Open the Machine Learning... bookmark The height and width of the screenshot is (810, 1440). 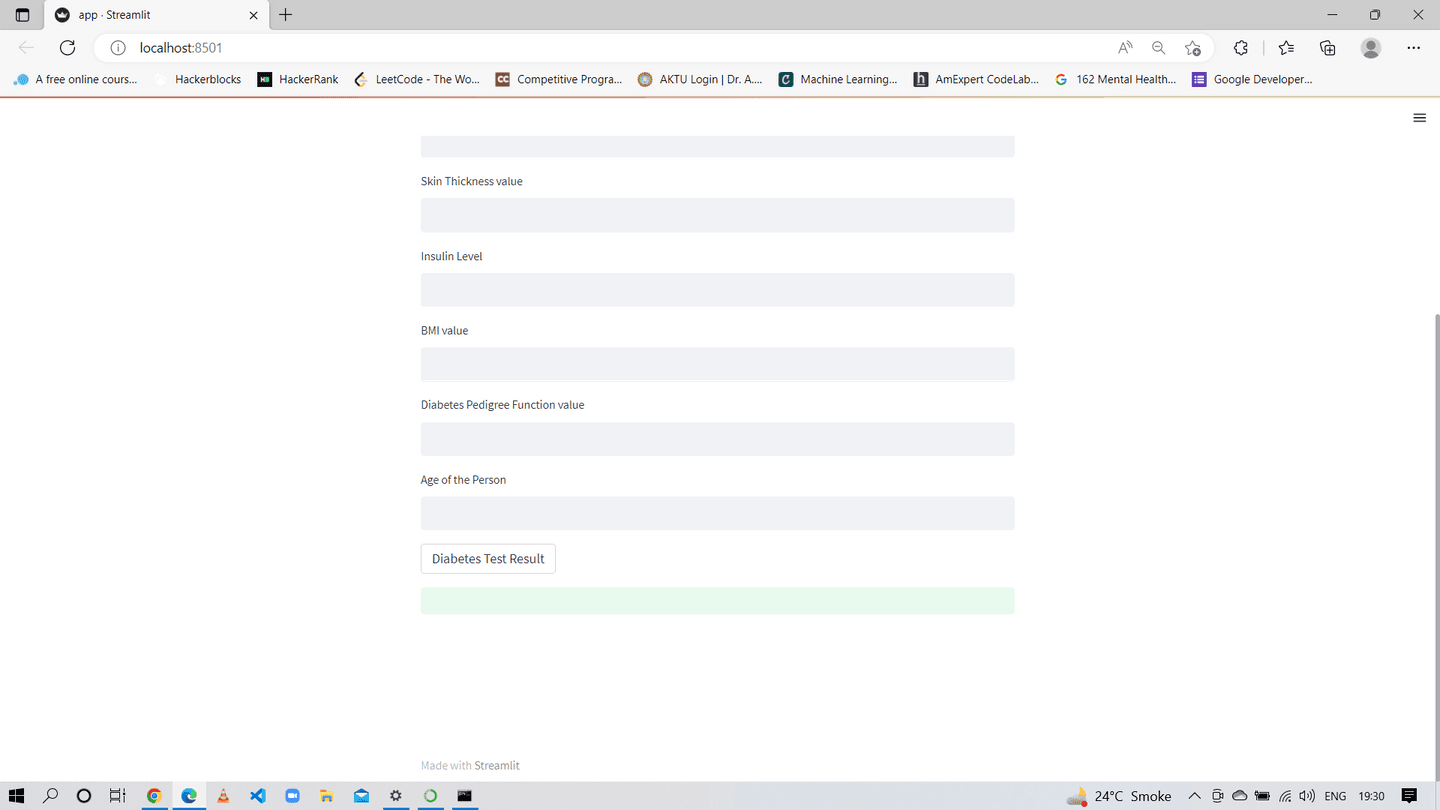tap(838, 79)
